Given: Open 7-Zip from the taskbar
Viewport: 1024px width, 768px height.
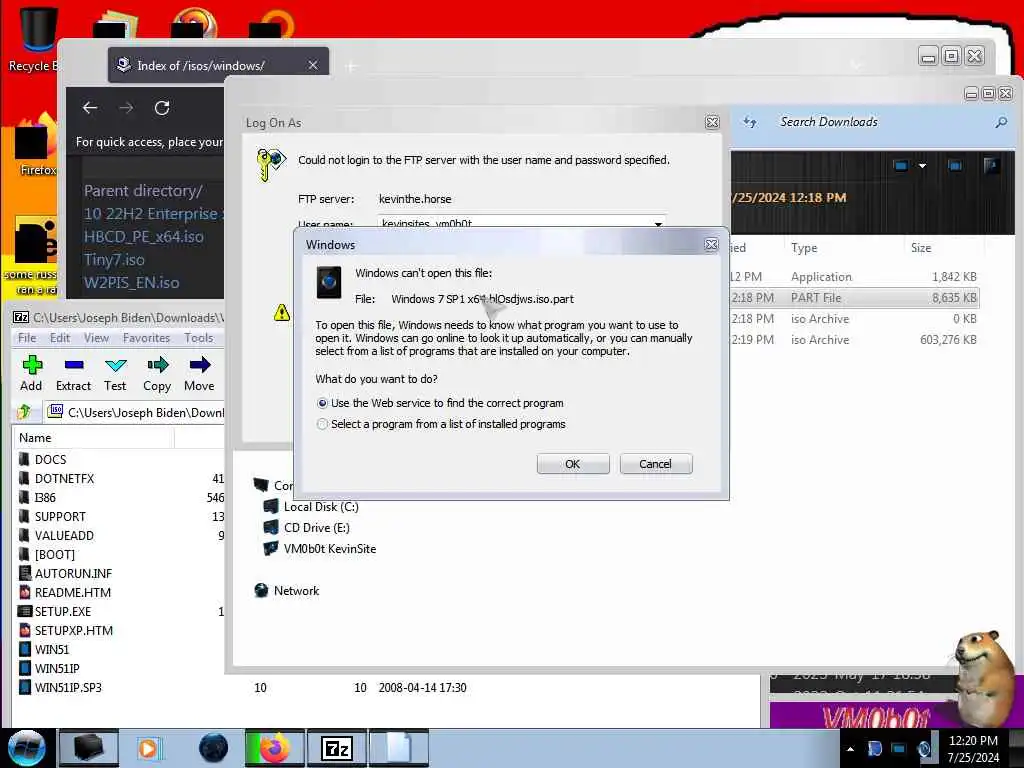Looking at the screenshot, I should click(337, 748).
